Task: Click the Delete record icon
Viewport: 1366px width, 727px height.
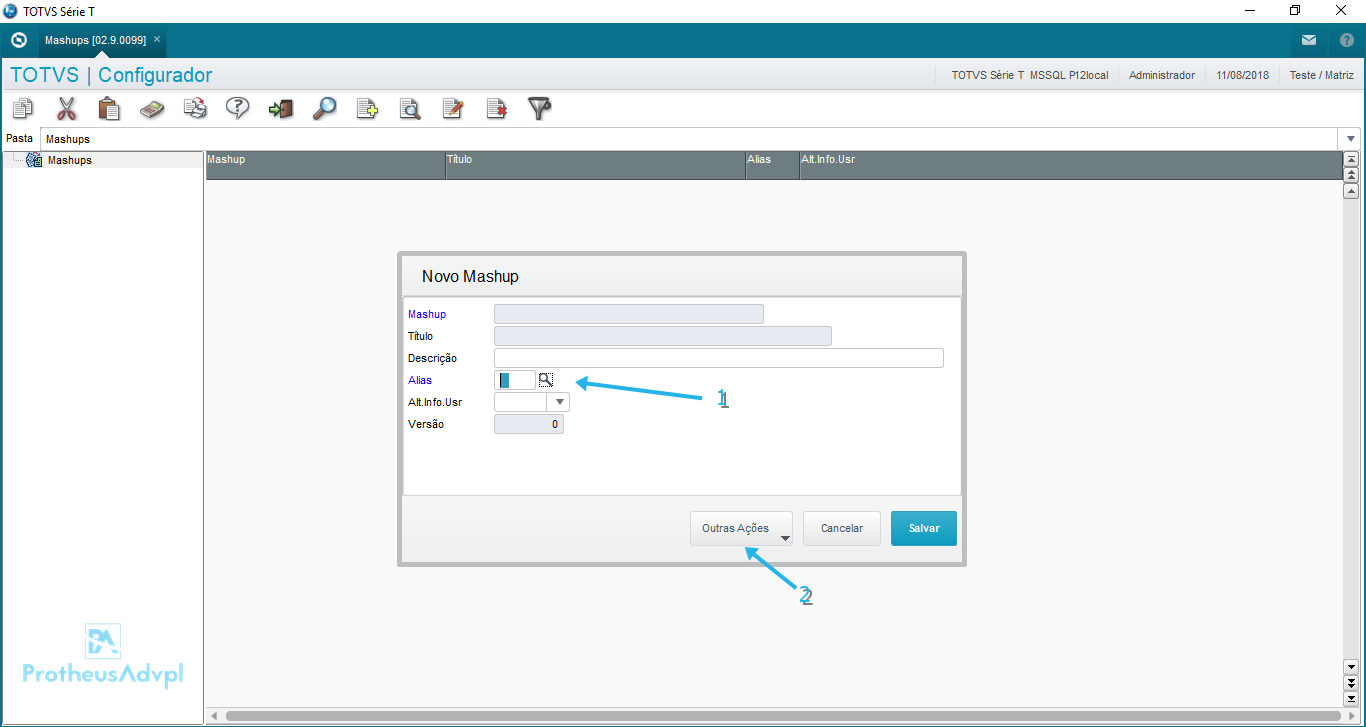Action: pyautogui.click(x=496, y=108)
